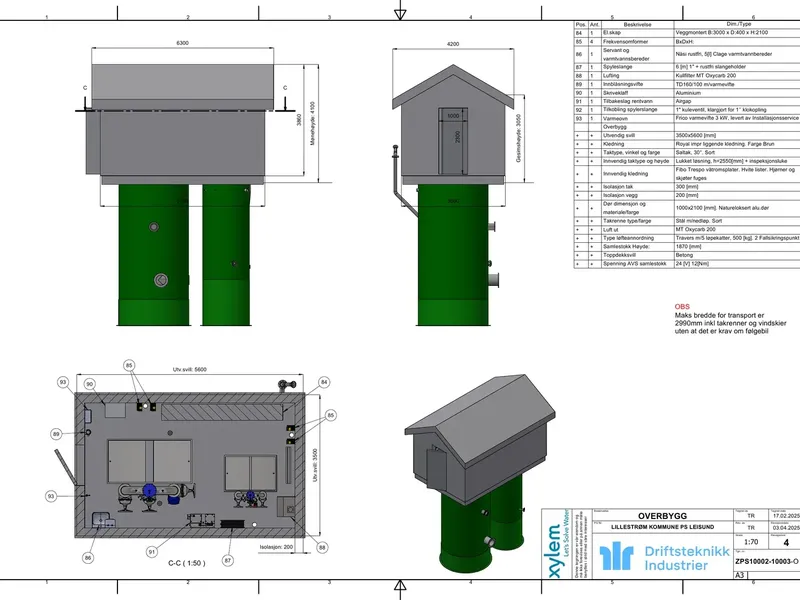Click the centre arrow marker on bottom border

[401, 586]
